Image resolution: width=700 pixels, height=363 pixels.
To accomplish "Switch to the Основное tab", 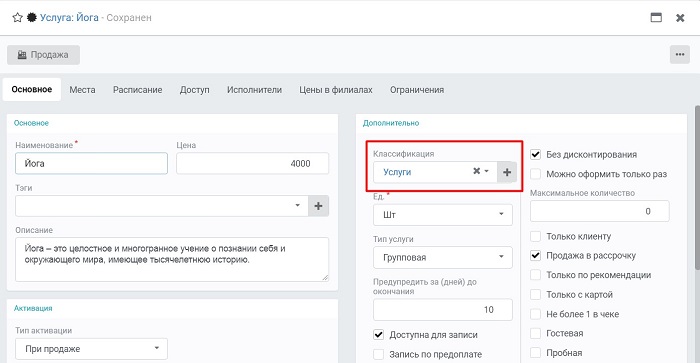I will pyautogui.click(x=32, y=89).
